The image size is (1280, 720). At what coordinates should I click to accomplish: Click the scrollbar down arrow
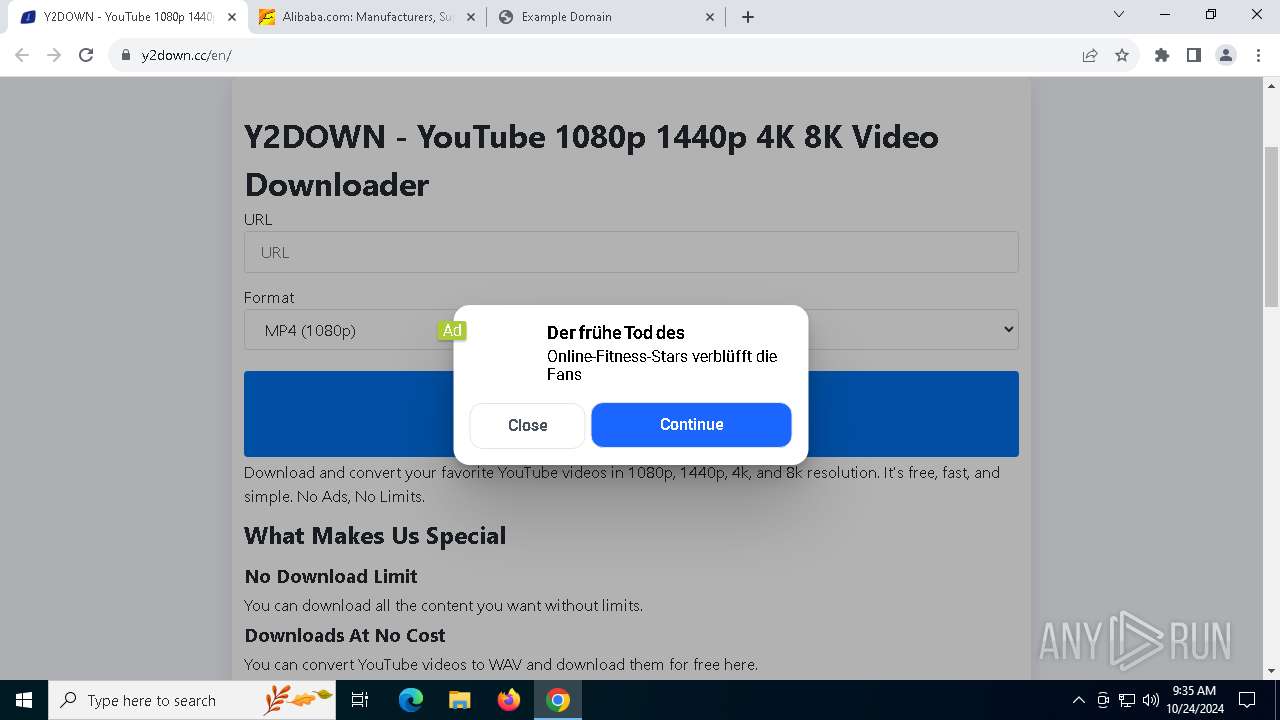pos(1271,671)
